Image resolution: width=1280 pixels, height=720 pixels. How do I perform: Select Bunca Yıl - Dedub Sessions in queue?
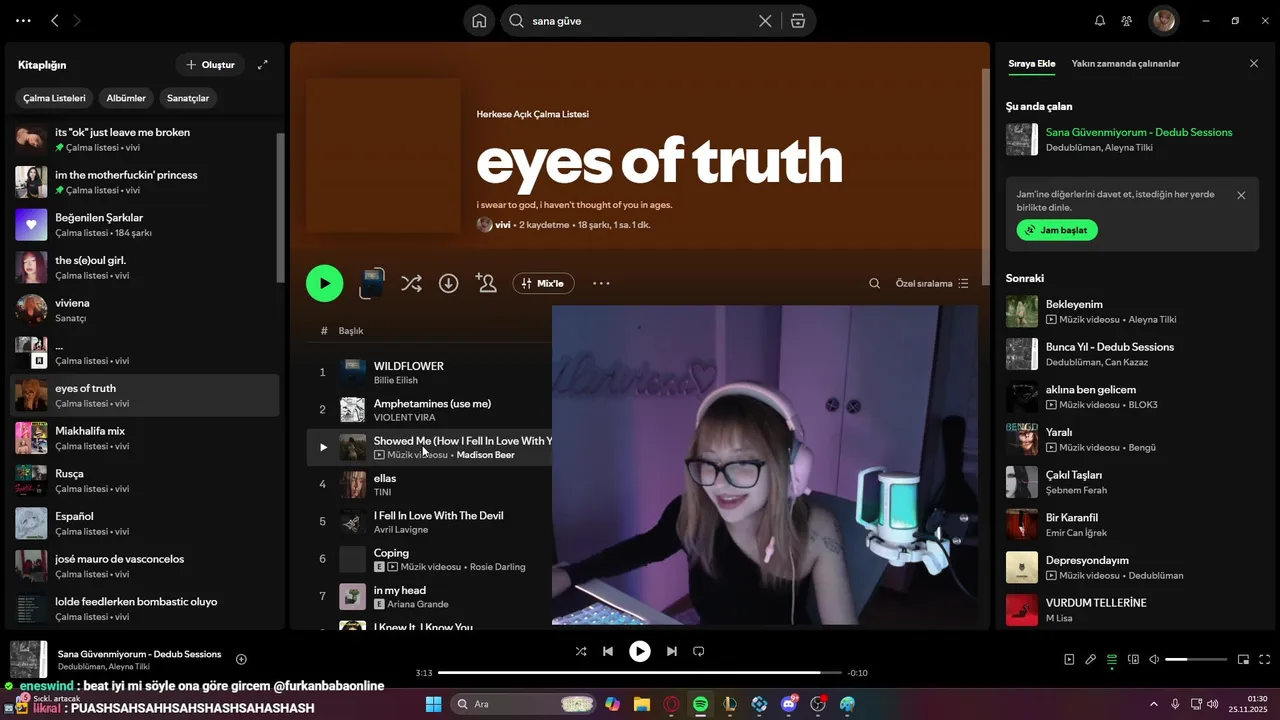1134,354
